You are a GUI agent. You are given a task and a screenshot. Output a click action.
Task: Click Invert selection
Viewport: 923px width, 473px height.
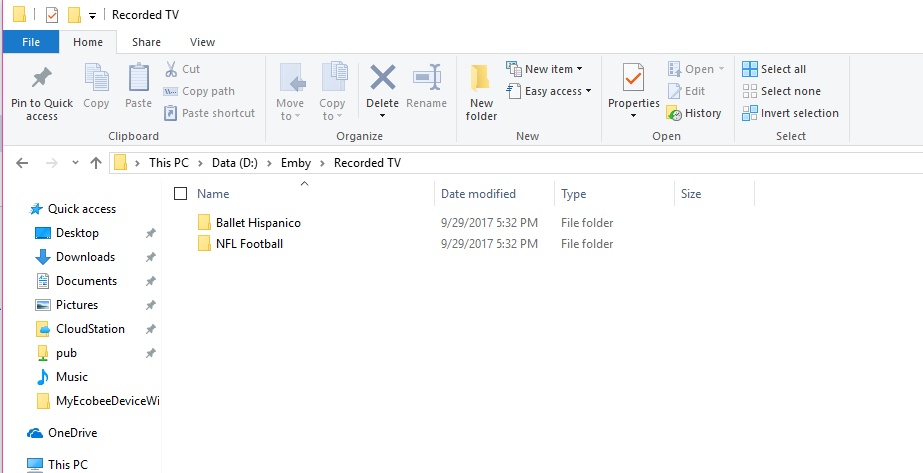pos(791,113)
